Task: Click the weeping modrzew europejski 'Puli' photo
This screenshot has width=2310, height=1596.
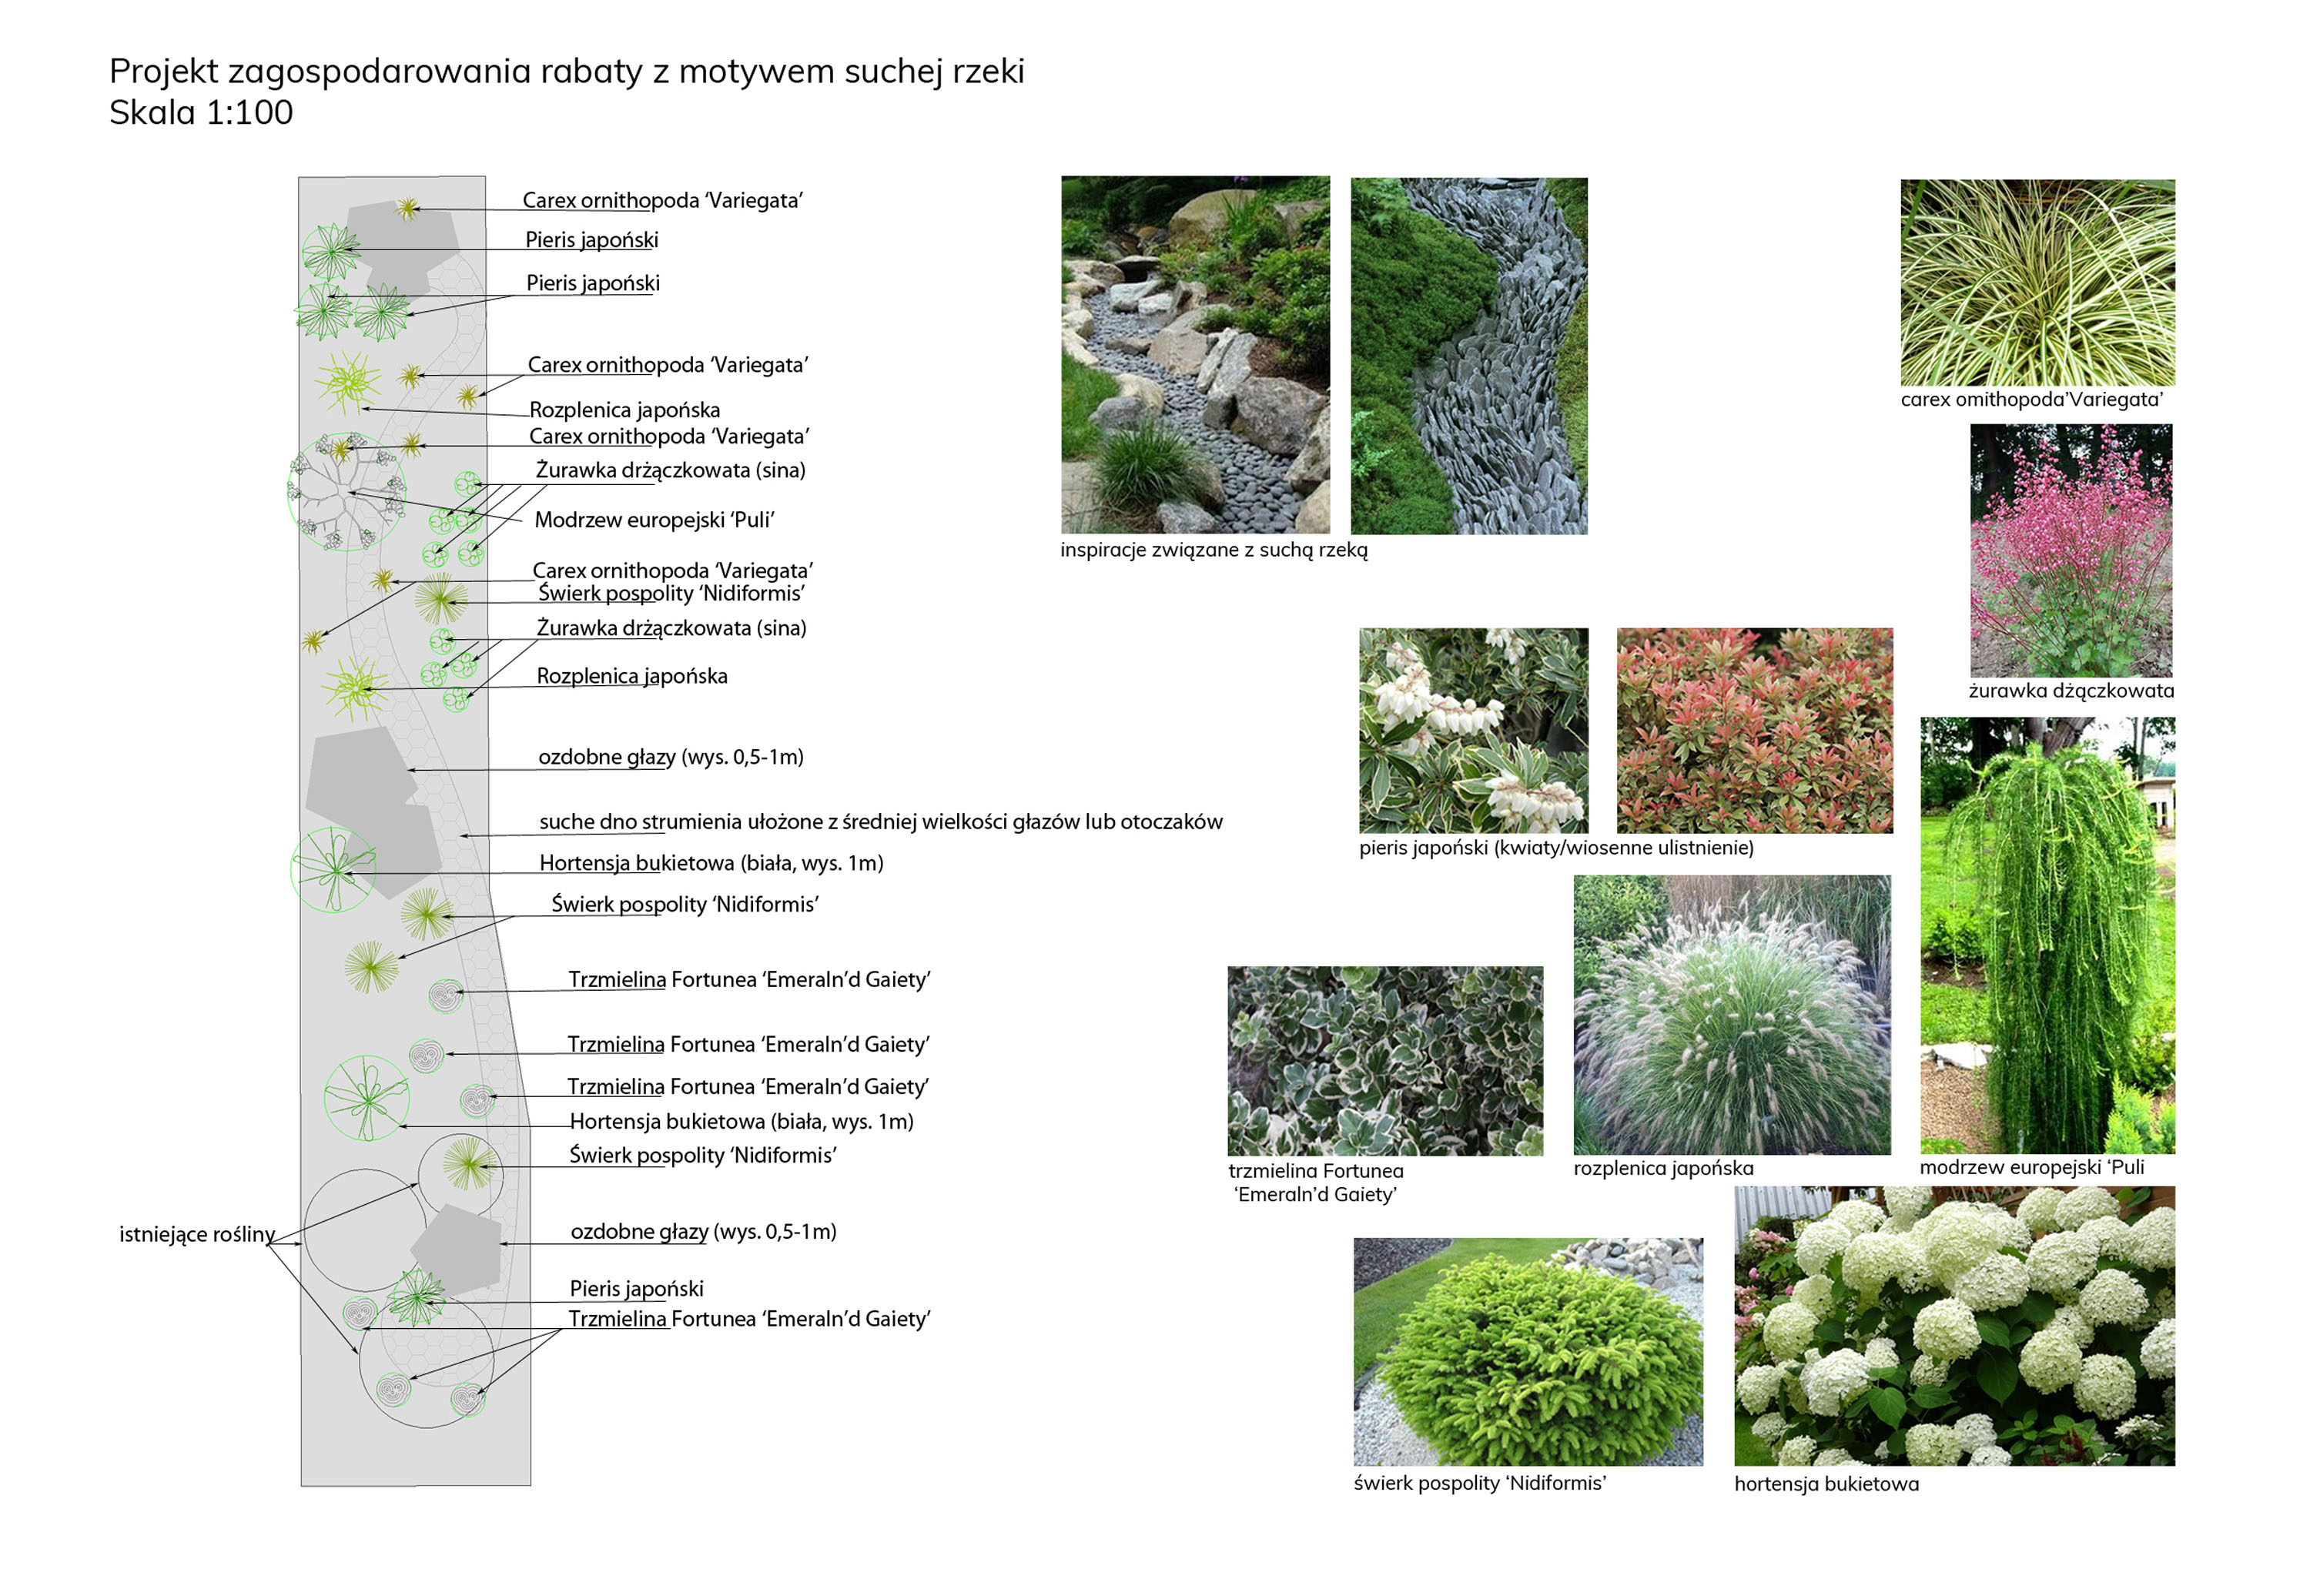Action: [x=2046, y=934]
